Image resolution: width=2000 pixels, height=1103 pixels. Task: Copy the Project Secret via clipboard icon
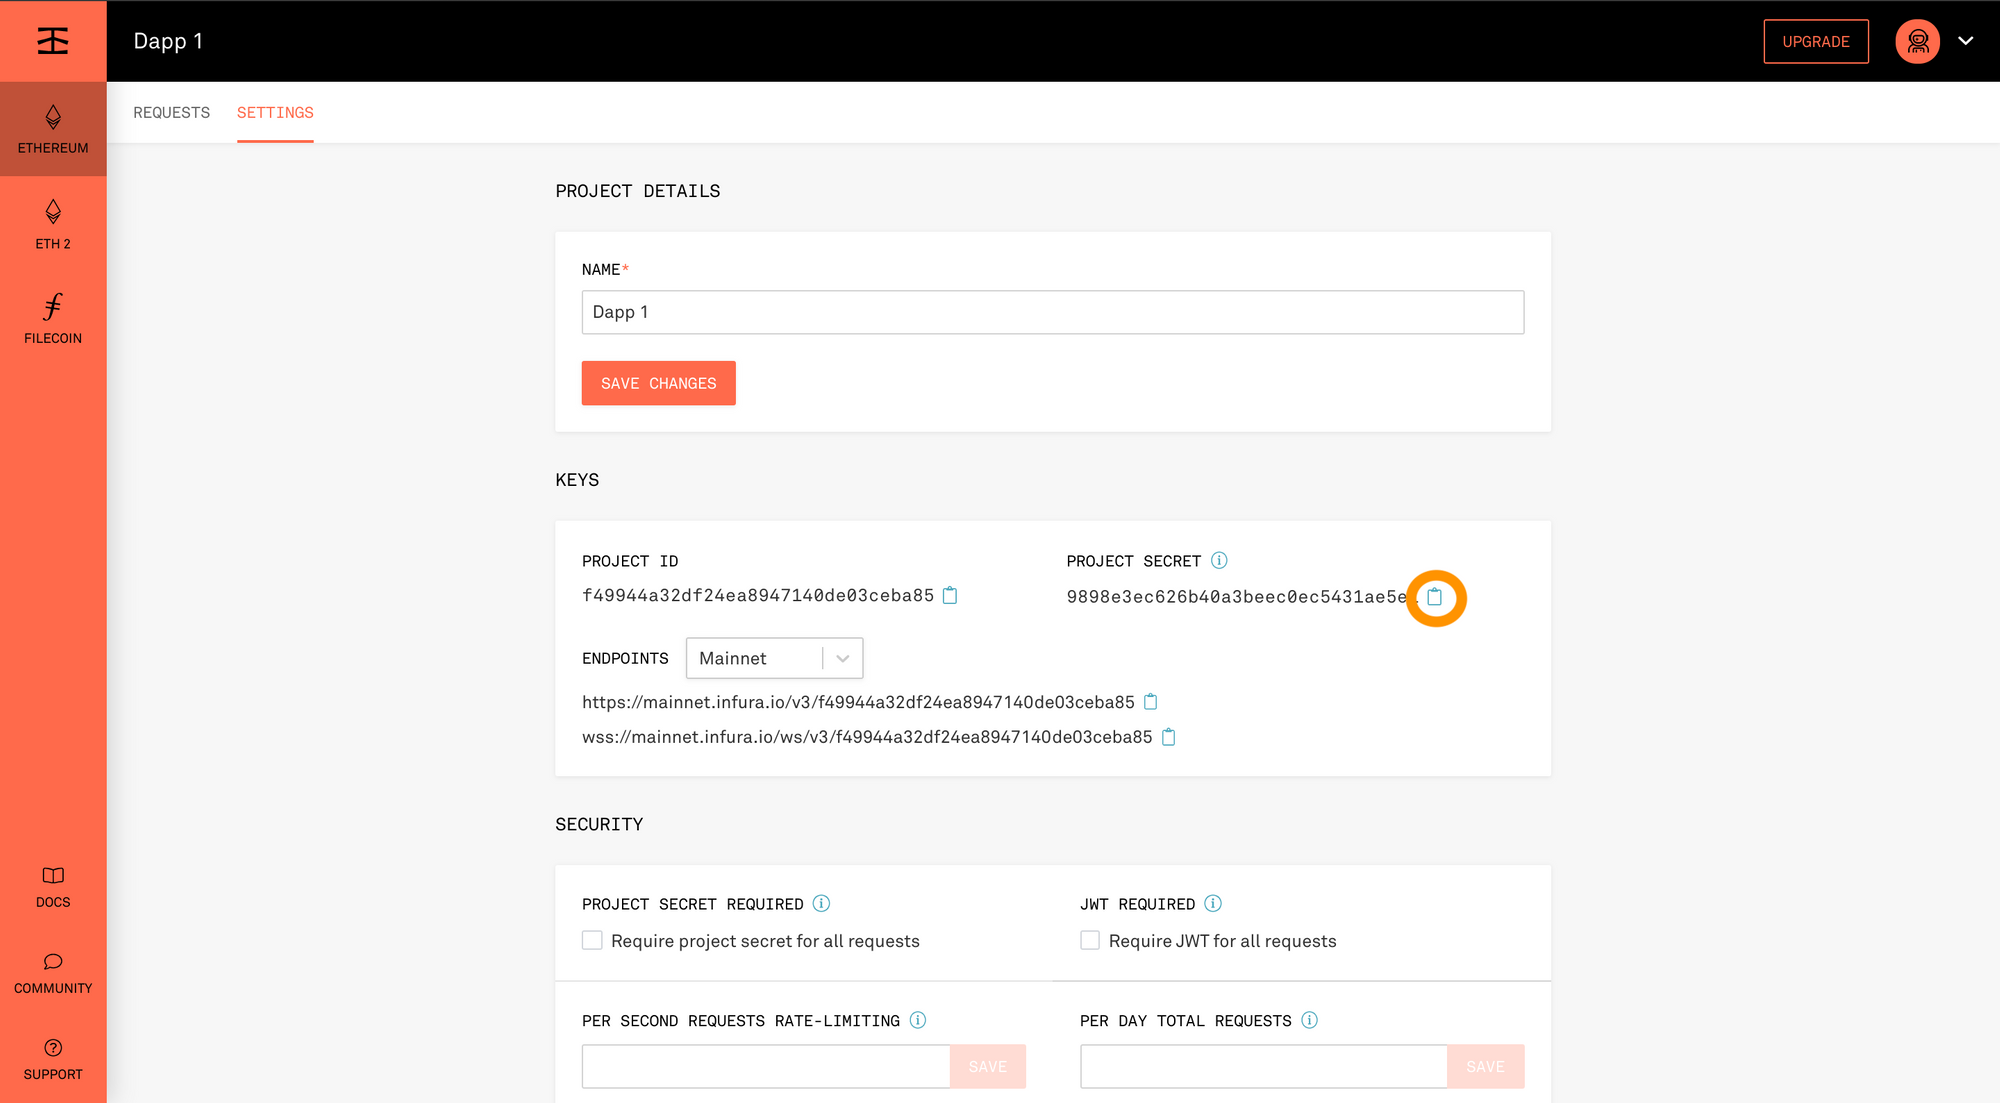[1434, 597]
